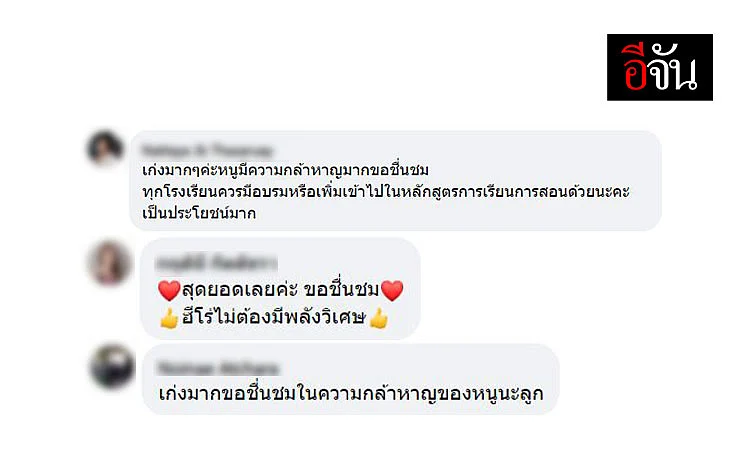Select the text เป็นประโยชน์มาก
Image resolution: width=750 pixels, height=476 pixels.
click(199, 213)
